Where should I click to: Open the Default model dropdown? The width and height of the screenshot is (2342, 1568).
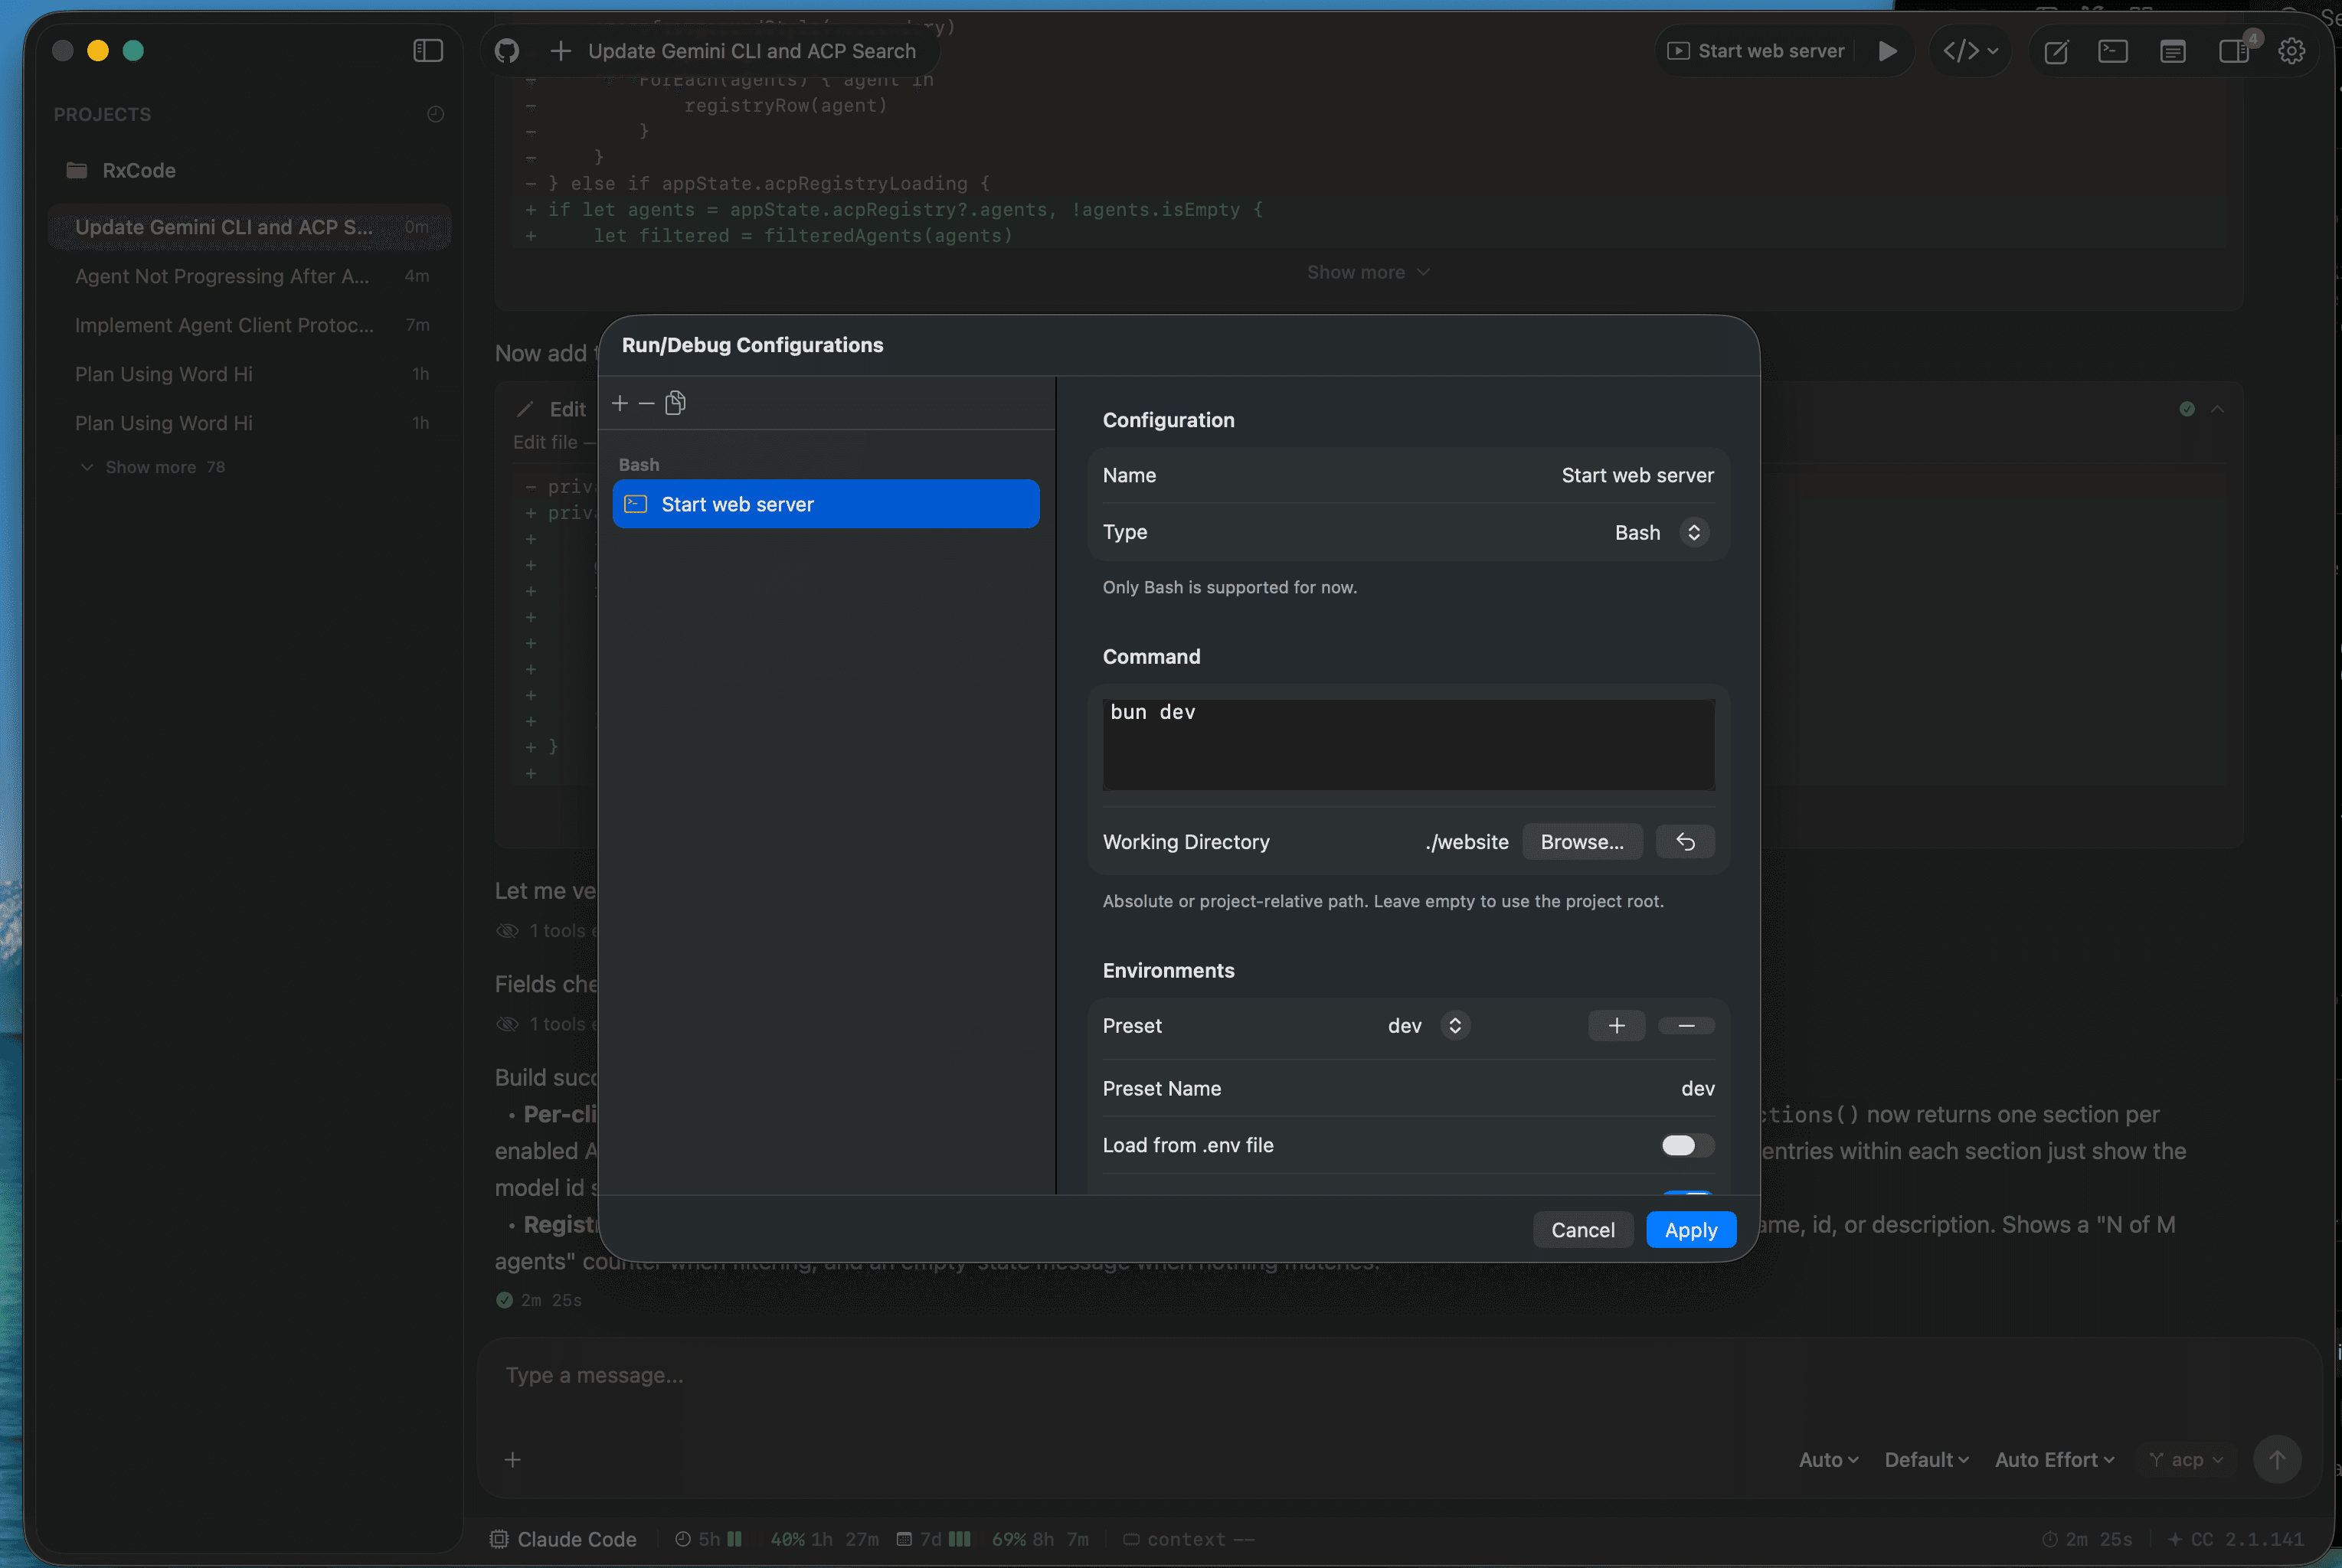(1926, 1460)
